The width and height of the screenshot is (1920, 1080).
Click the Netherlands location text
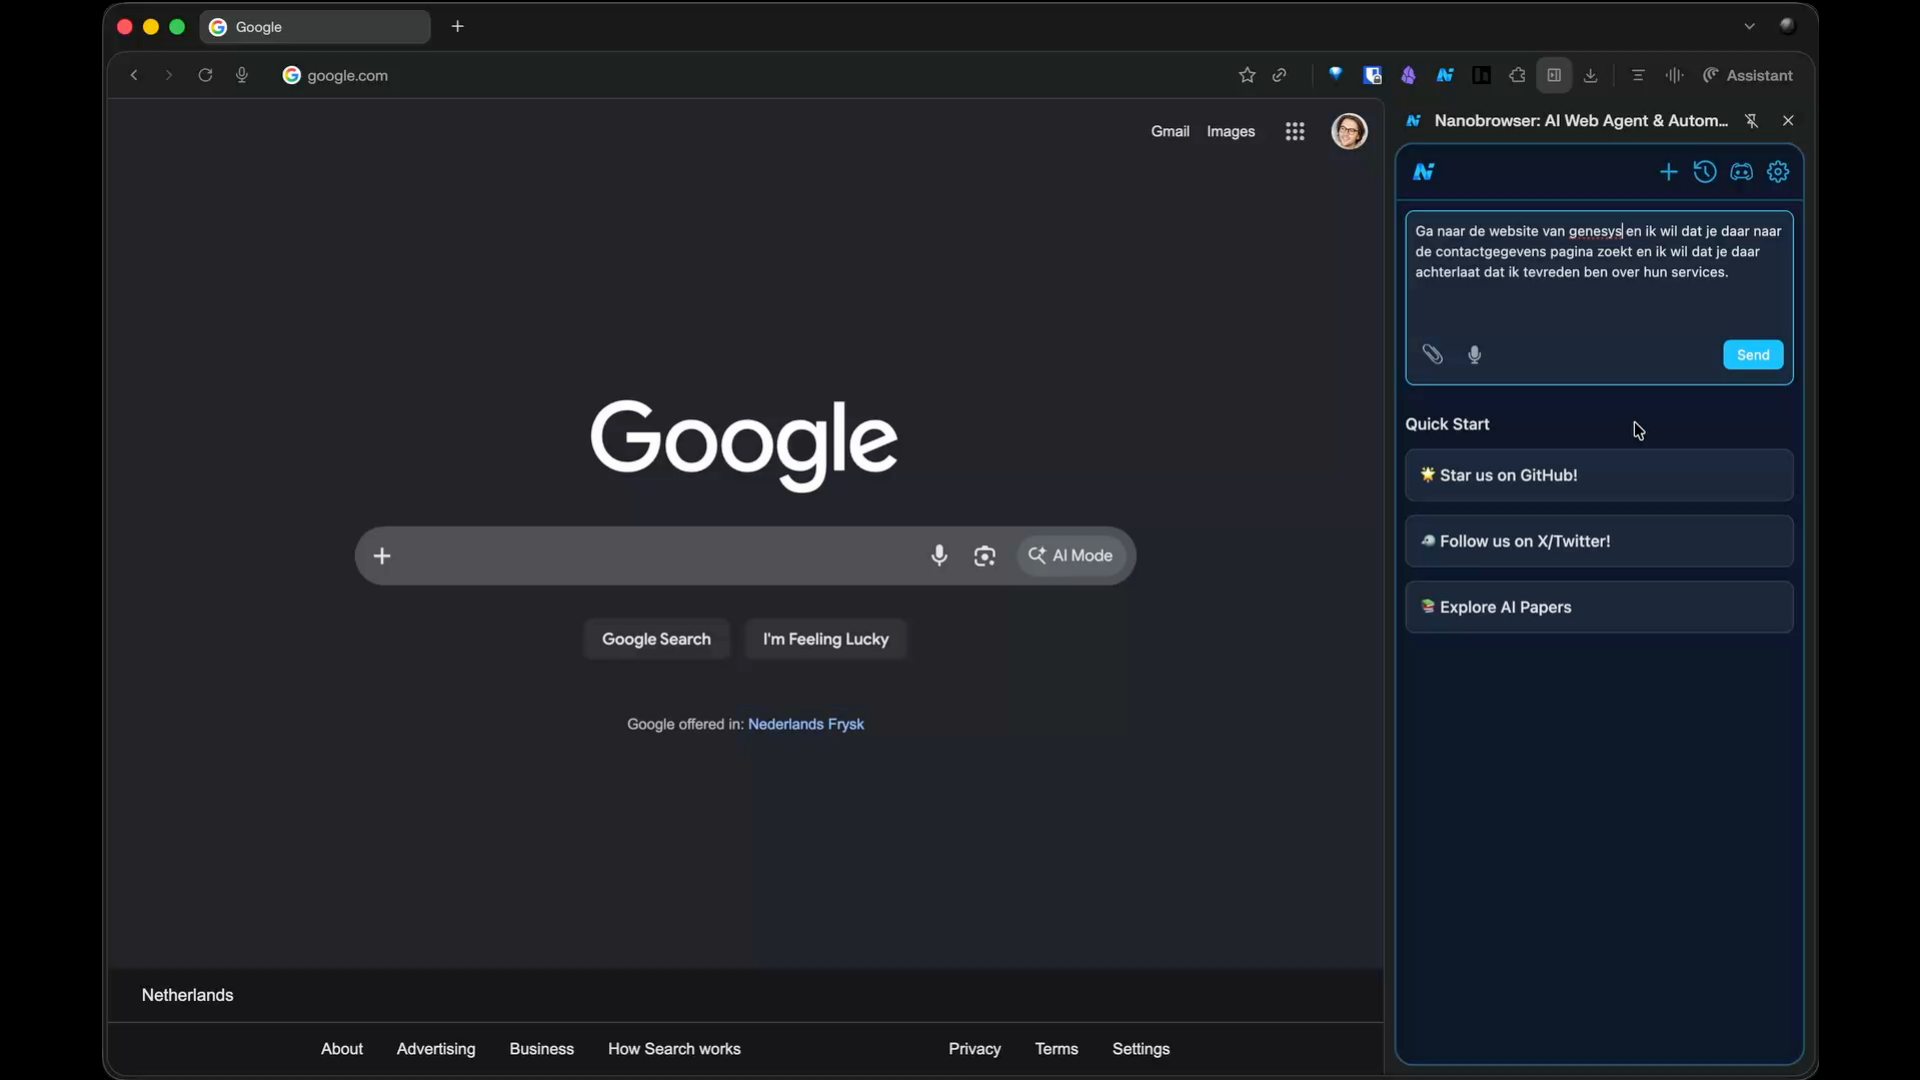(187, 995)
